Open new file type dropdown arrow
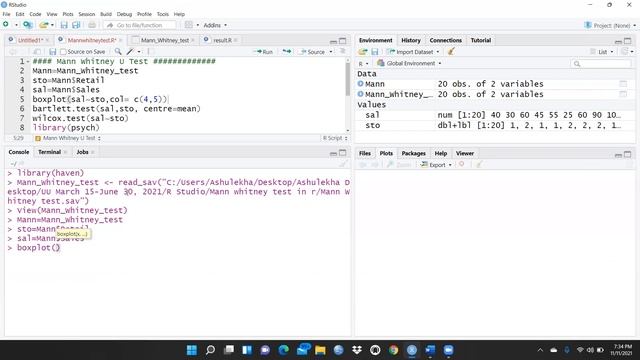The width and height of the screenshot is (640, 360). click(x=16, y=25)
